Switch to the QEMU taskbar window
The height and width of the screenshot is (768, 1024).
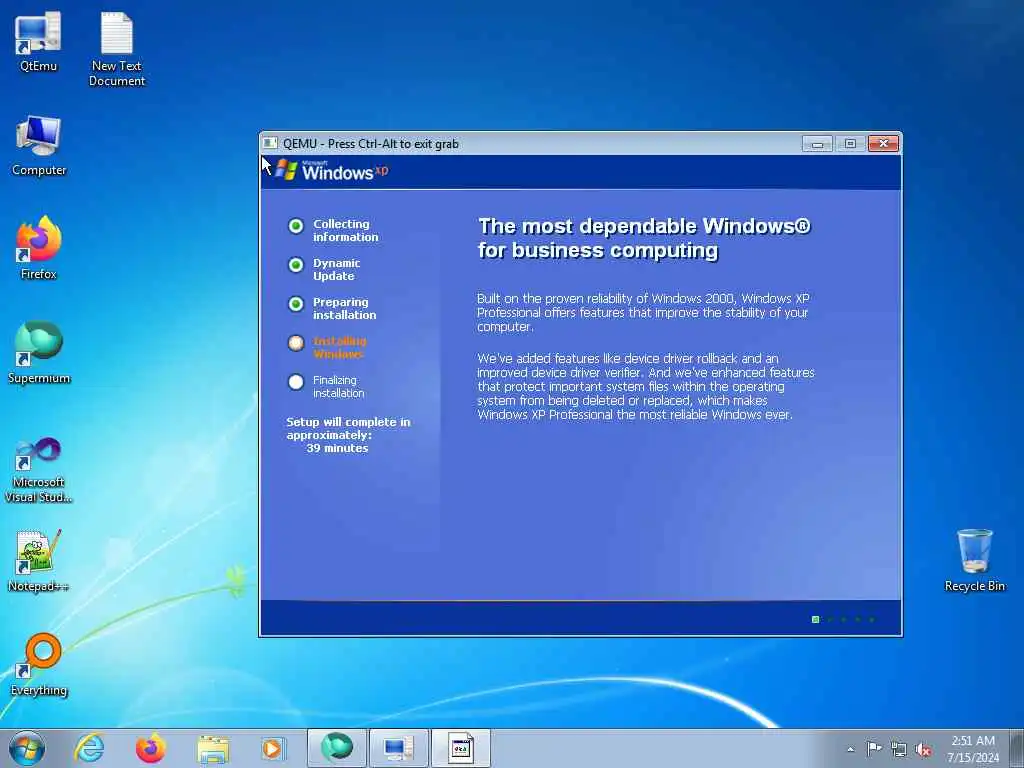461,748
